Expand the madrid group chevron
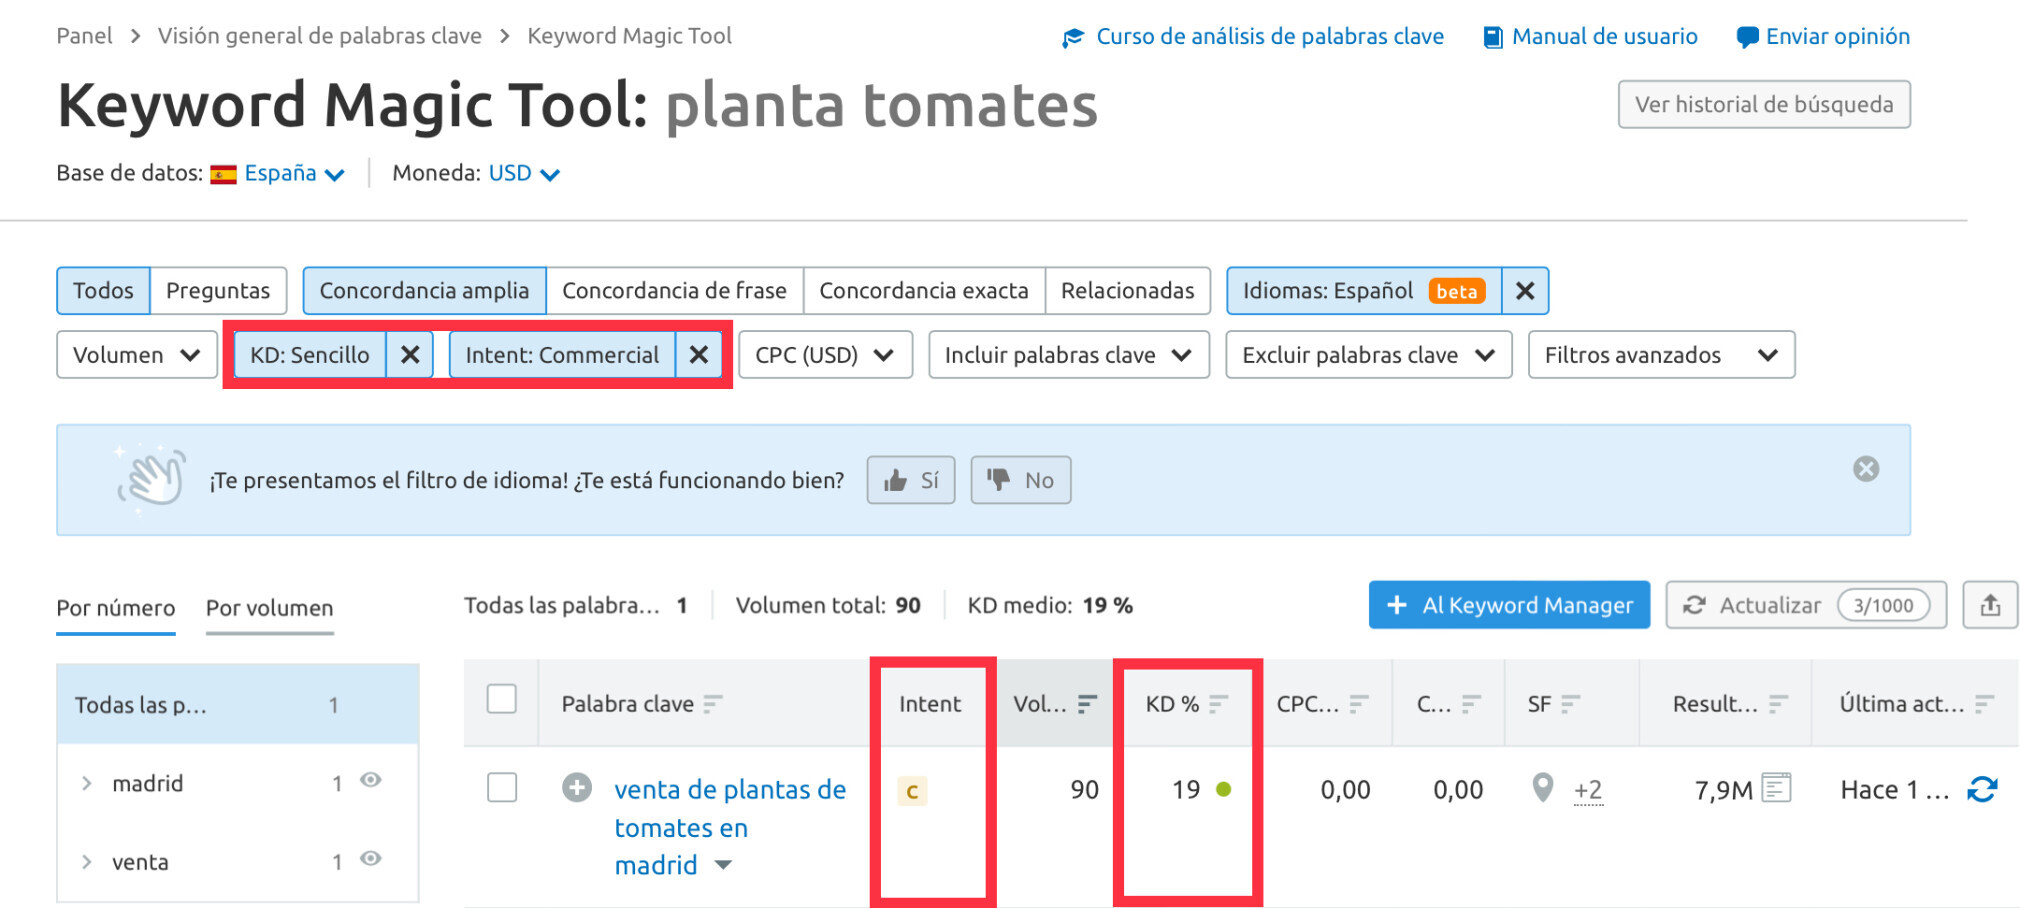 click(x=87, y=783)
